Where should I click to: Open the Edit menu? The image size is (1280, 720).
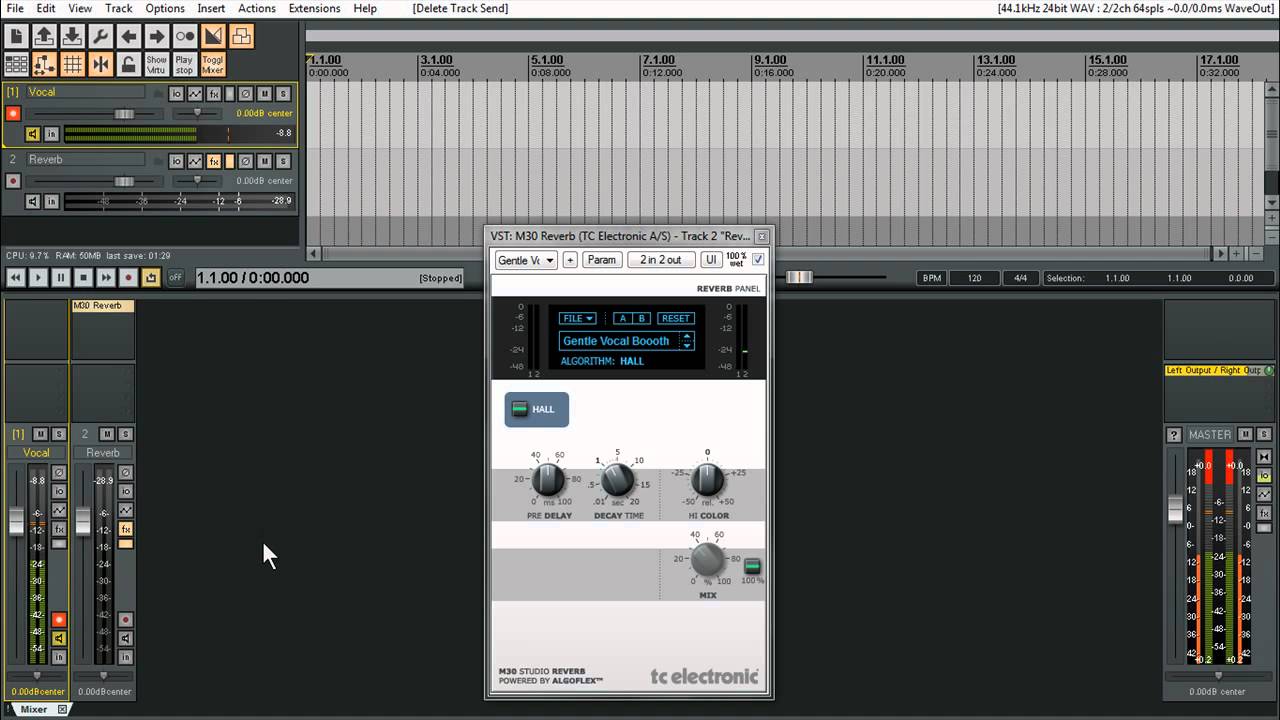coord(46,8)
